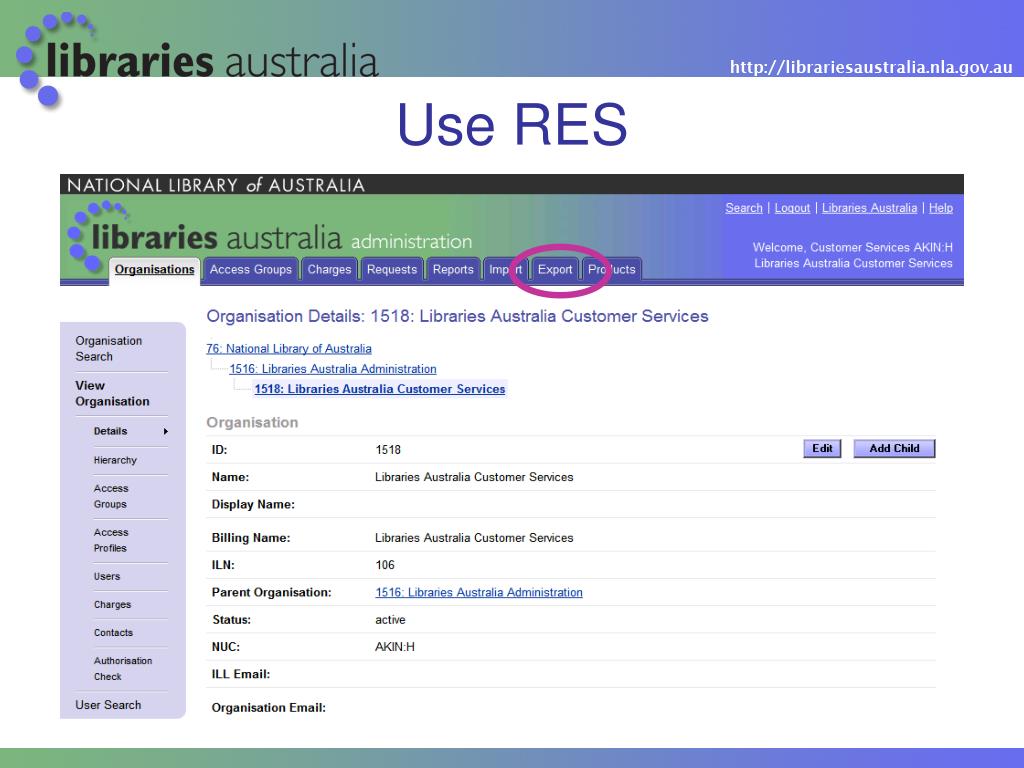1024x768 pixels.
Task: Click the NATIONAL LIBRARY of AUSTRALIA banner text
Action: [216, 185]
